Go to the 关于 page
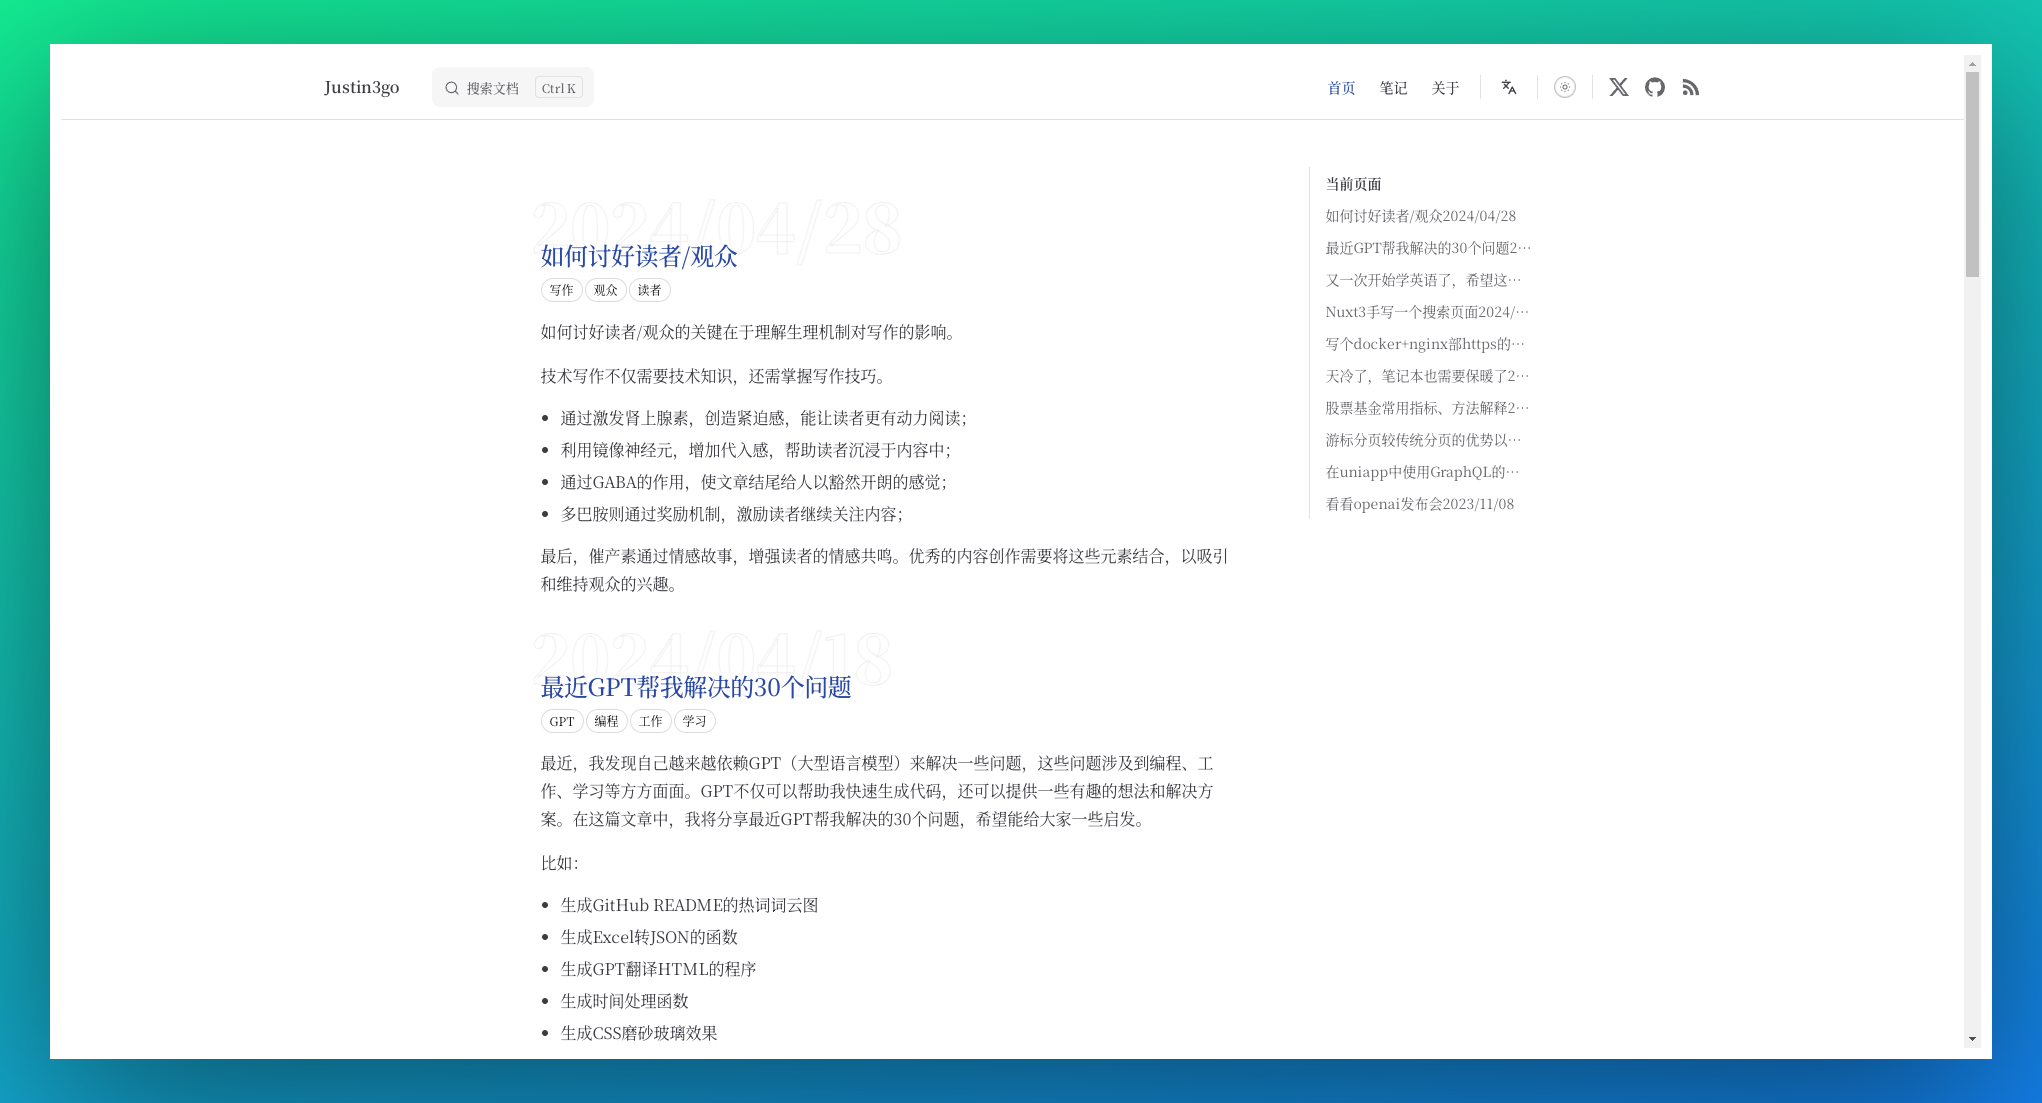This screenshot has height=1103, width=2042. [x=1445, y=88]
